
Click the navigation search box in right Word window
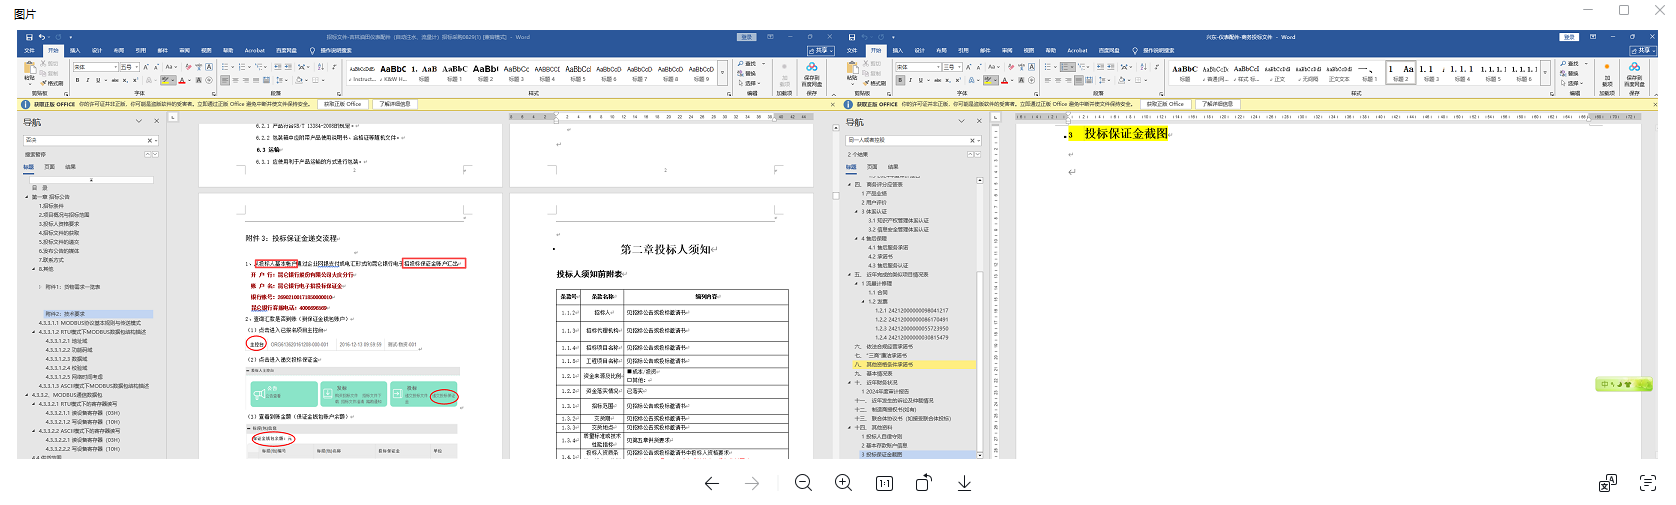[905, 140]
